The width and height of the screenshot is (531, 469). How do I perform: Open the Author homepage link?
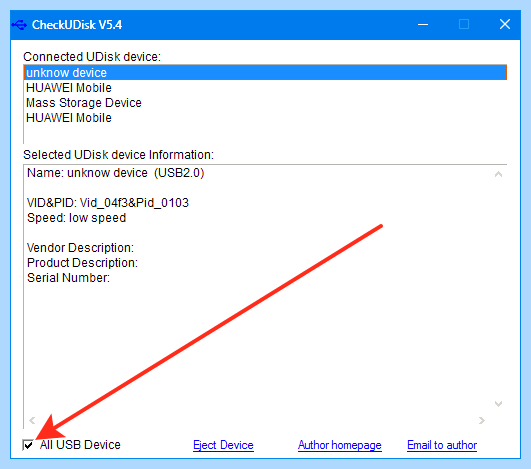click(340, 445)
